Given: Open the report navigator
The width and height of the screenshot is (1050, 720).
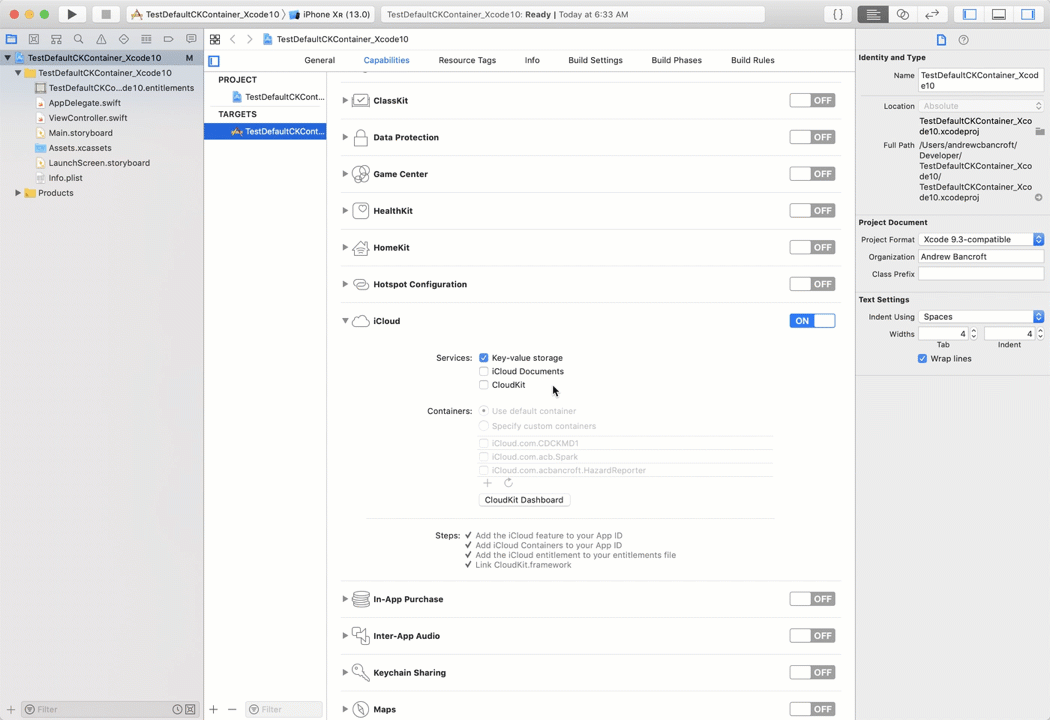Looking at the screenshot, I should [x=191, y=39].
